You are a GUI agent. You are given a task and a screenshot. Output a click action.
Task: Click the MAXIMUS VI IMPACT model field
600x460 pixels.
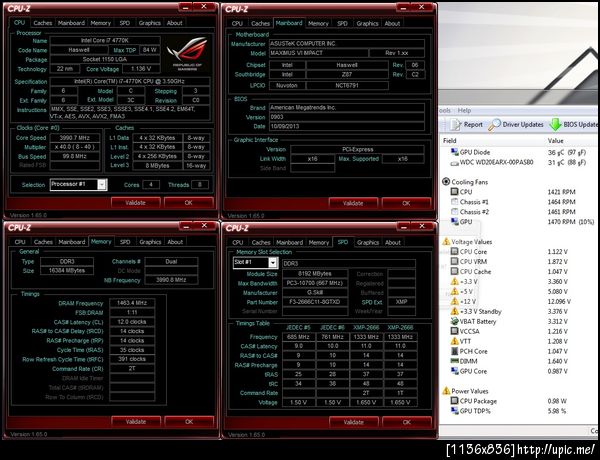coord(319,53)
